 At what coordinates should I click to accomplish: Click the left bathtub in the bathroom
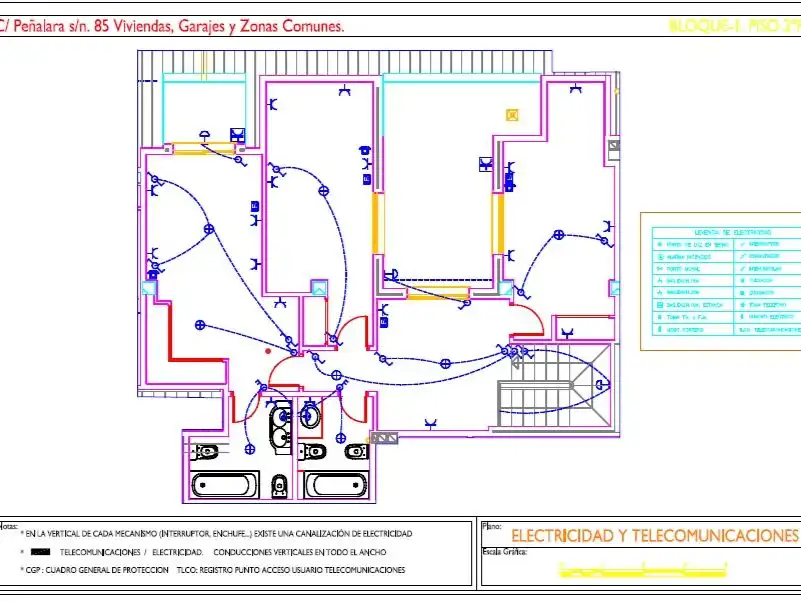coord(224,484)
